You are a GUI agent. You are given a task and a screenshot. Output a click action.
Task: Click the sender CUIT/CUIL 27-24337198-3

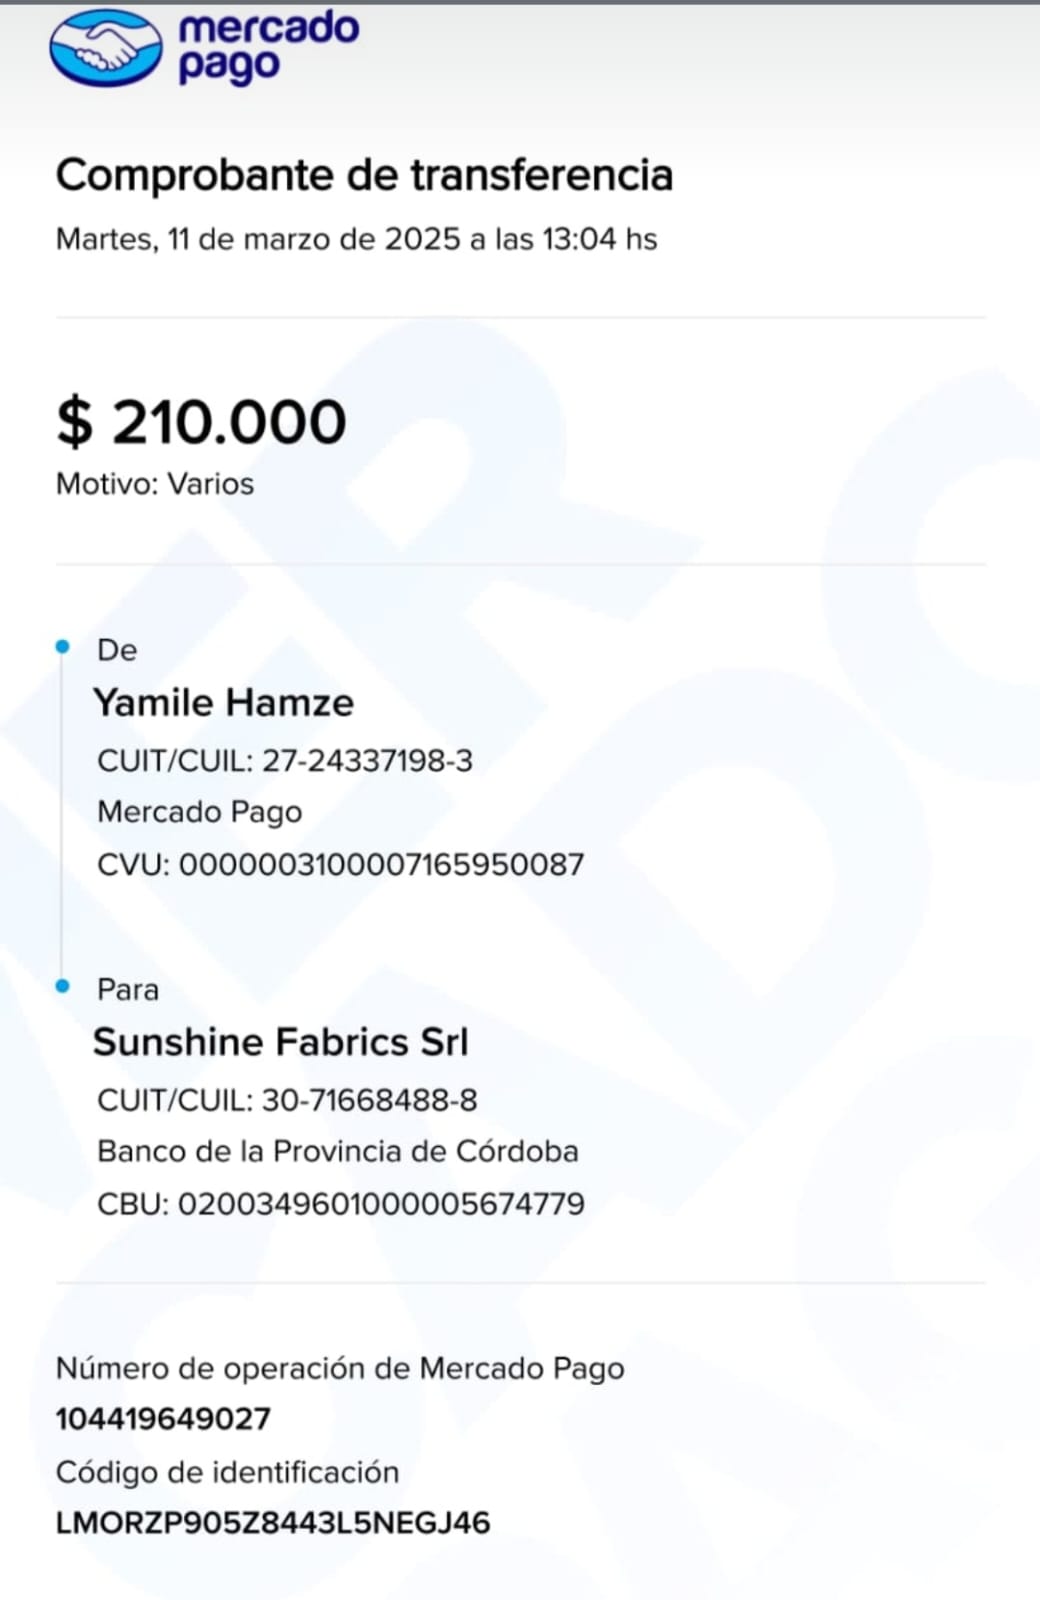coord(285,761)
